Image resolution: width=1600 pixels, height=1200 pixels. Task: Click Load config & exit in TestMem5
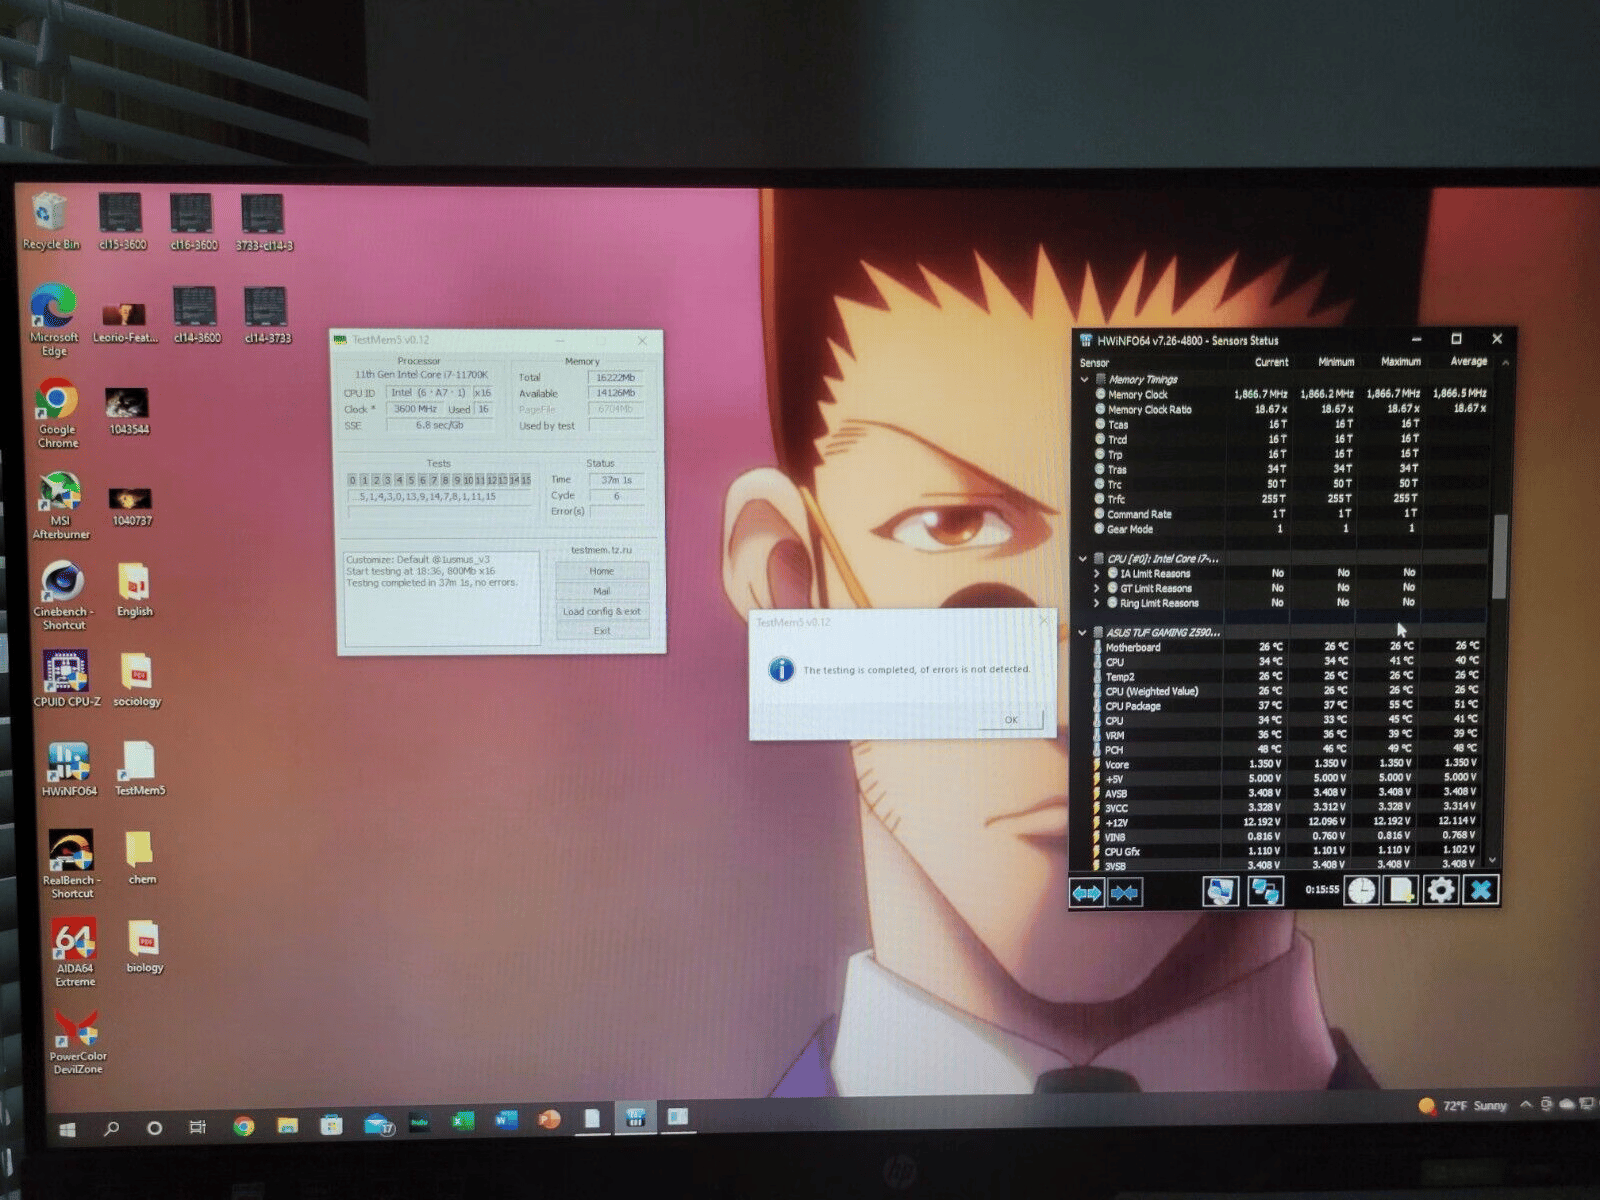click(601, 611)
